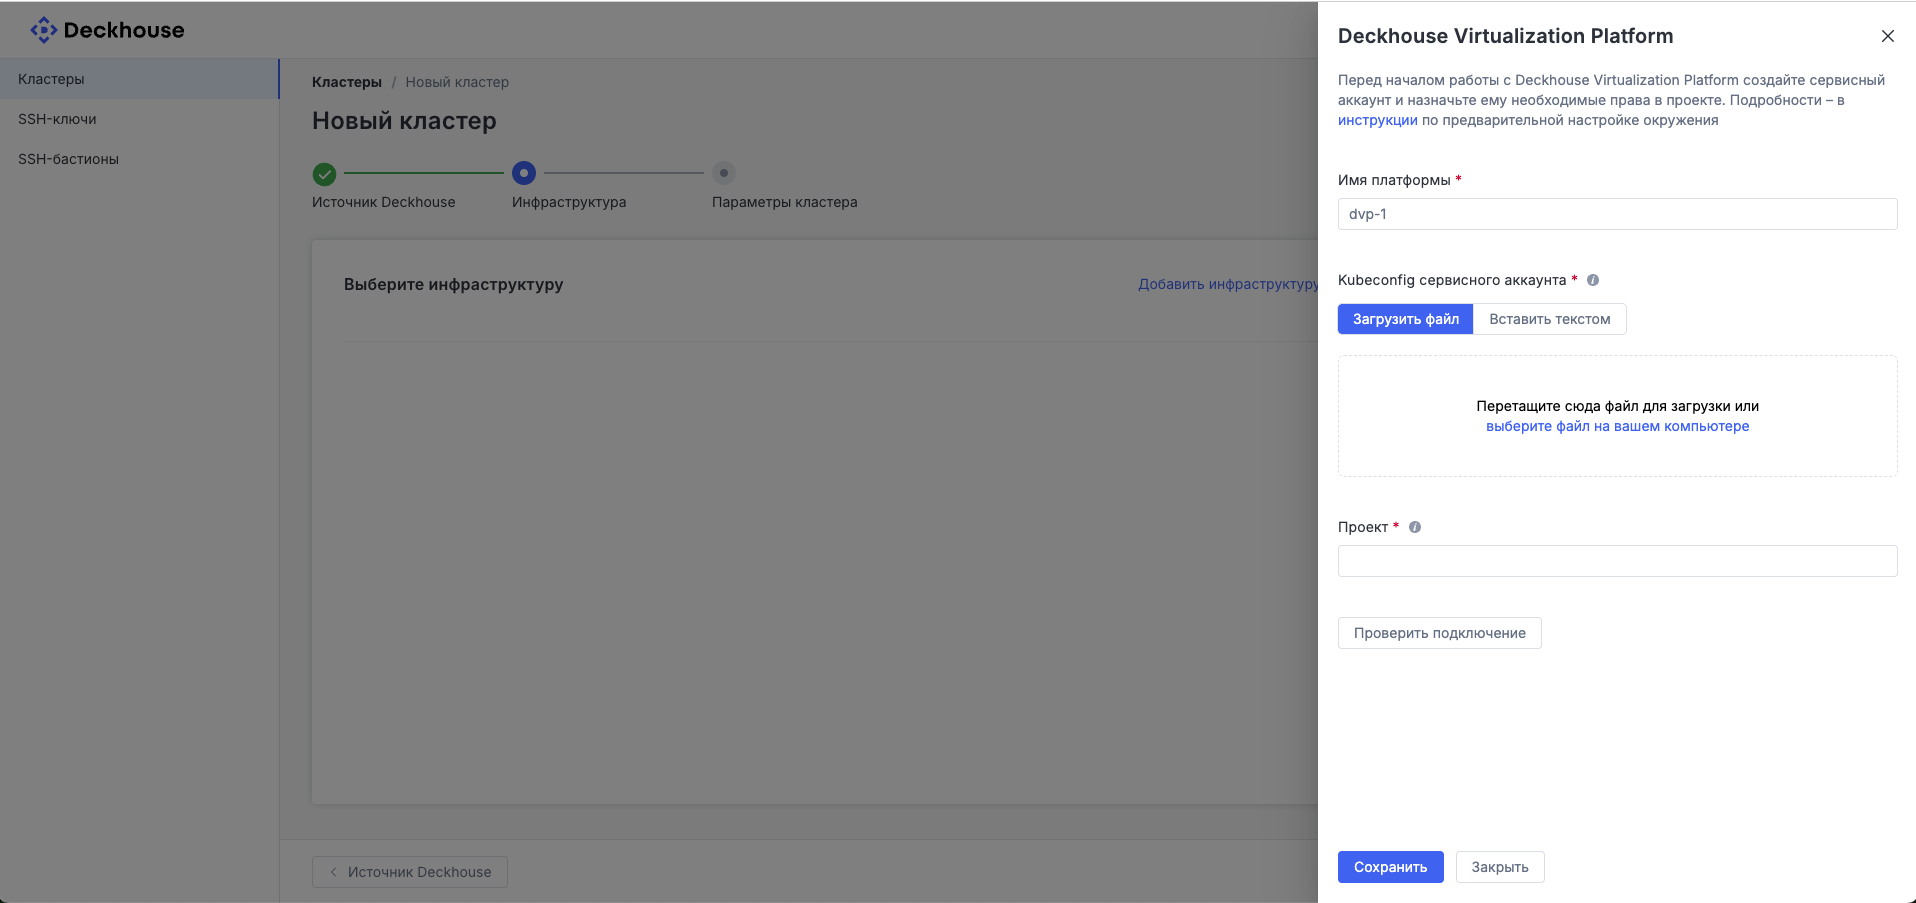Switch to the Вставить текстом tab

tap(1550, 319)
